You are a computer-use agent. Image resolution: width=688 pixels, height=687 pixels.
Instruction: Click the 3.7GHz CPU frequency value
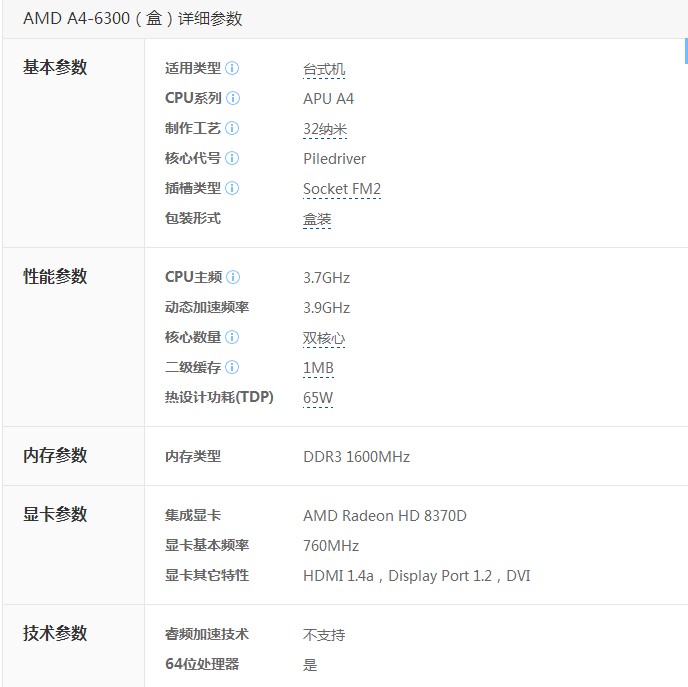(326, 278)
